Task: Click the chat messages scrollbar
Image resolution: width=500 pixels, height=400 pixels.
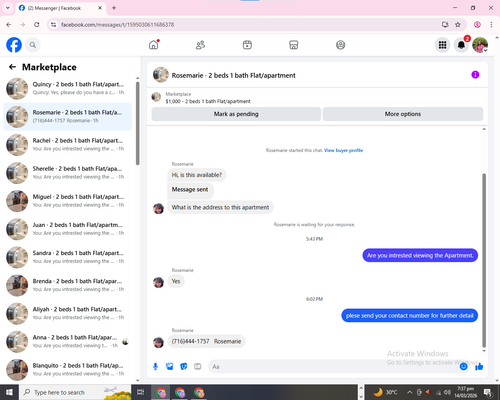Action: [x=484, y=261]
